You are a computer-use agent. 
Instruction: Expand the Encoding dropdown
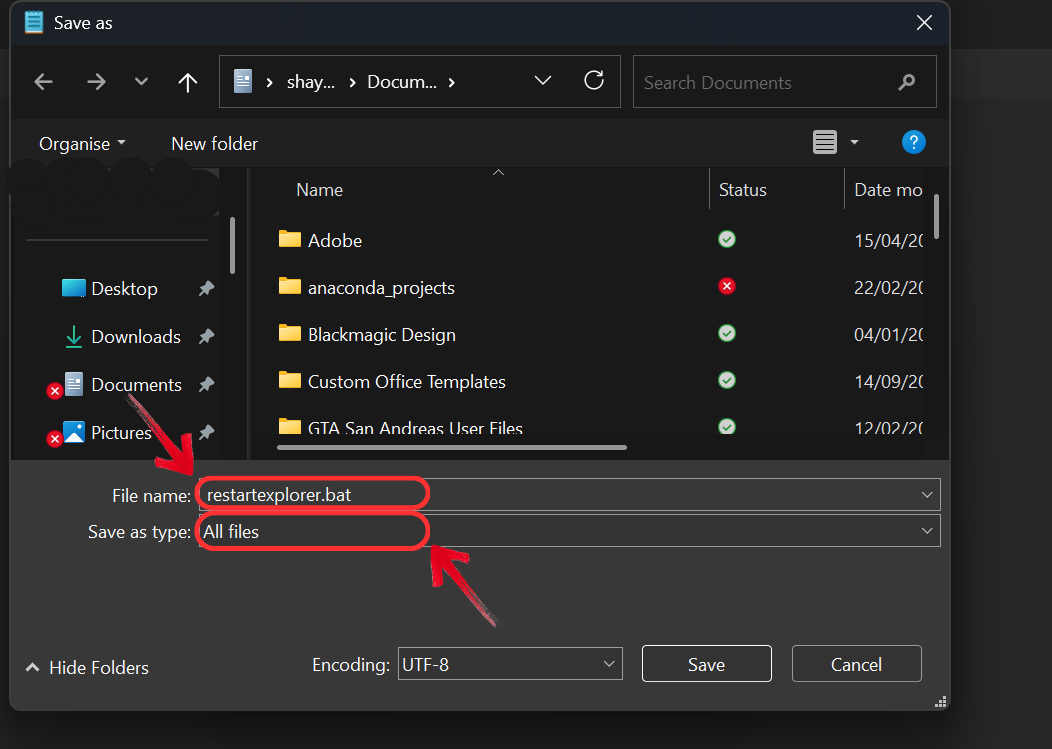[x=608, y=663]
